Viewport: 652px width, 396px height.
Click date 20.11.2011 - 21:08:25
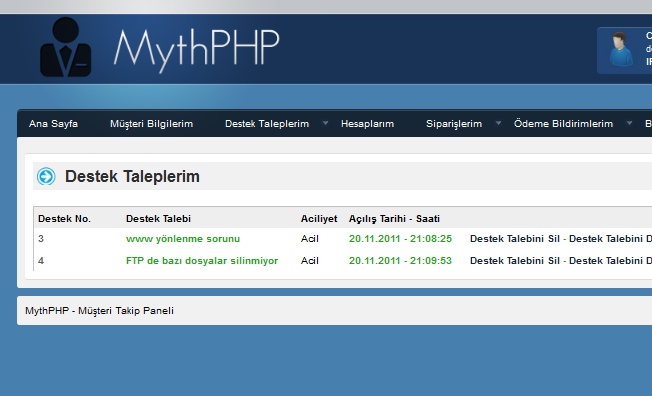(400, 239)
